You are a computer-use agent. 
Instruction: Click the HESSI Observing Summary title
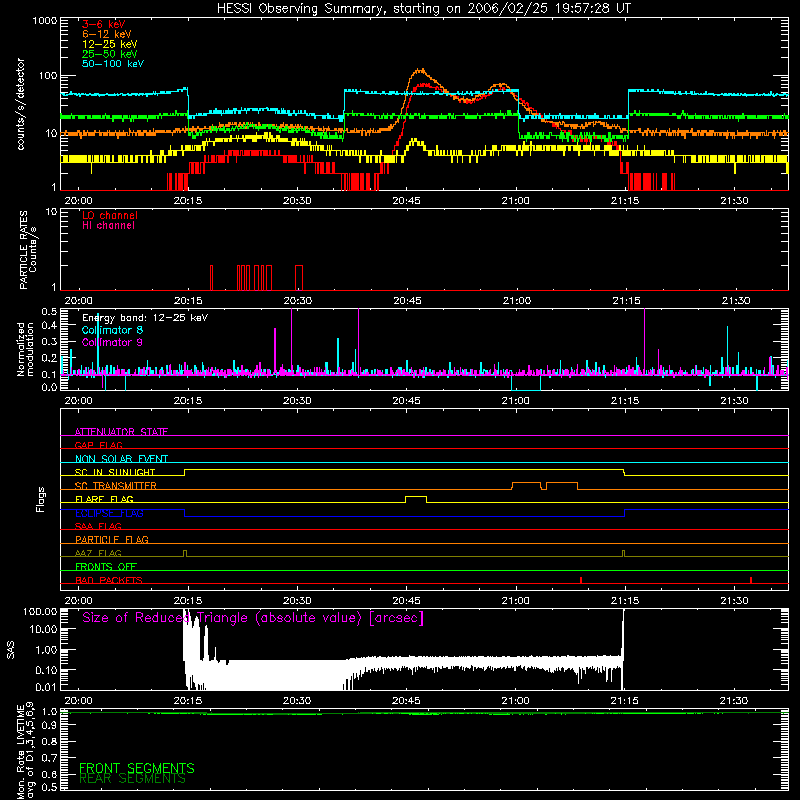[423, 8]
